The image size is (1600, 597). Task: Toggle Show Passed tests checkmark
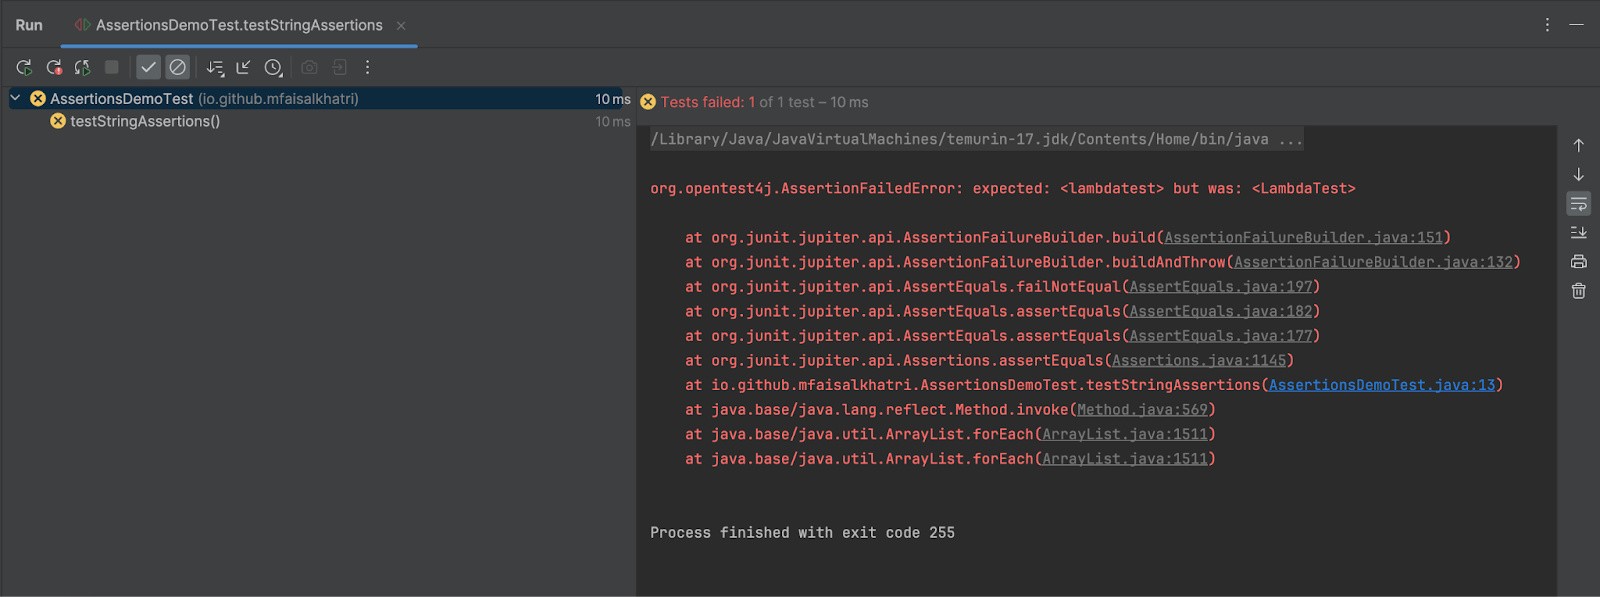click(148, 67)
